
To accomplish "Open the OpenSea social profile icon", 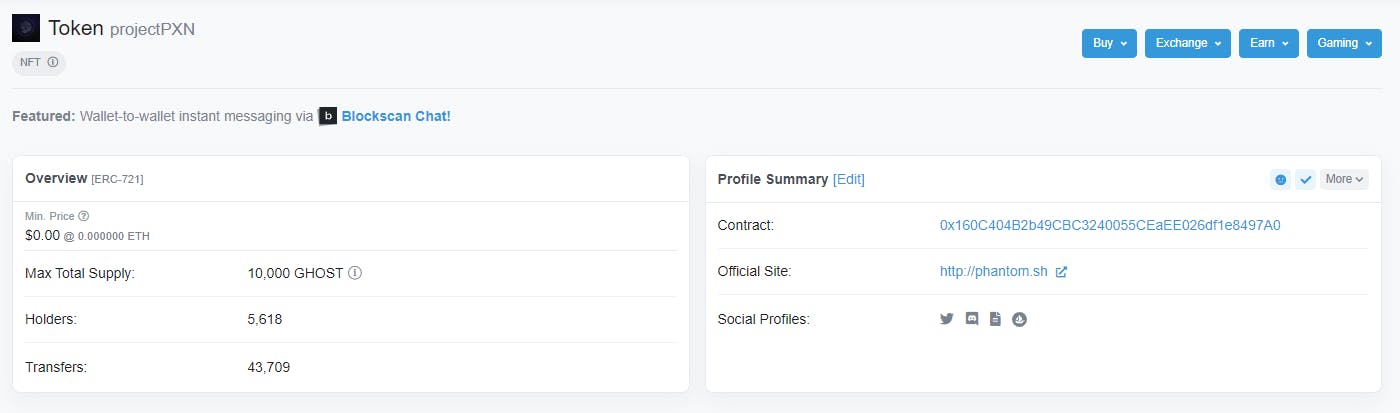I will [x=1020, y=319].
